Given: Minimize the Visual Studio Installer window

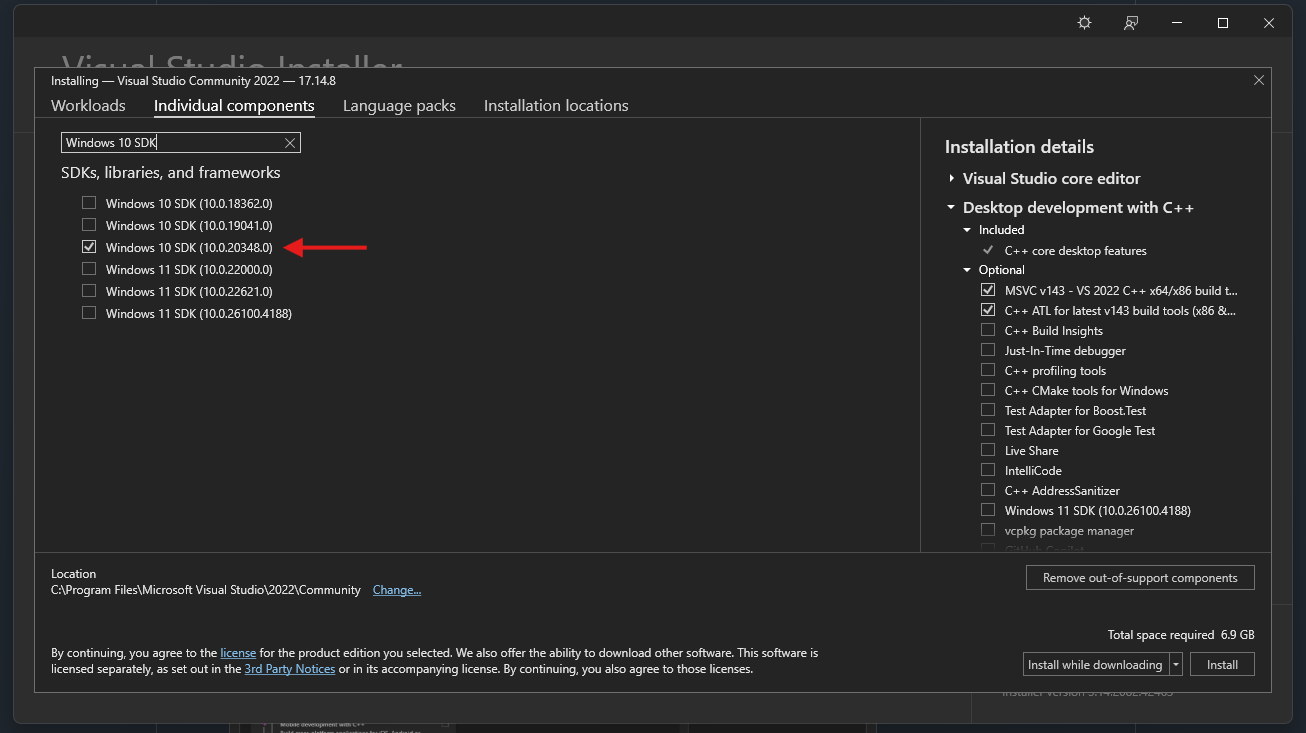Looking at the screenshot, I should point(1177,23).
